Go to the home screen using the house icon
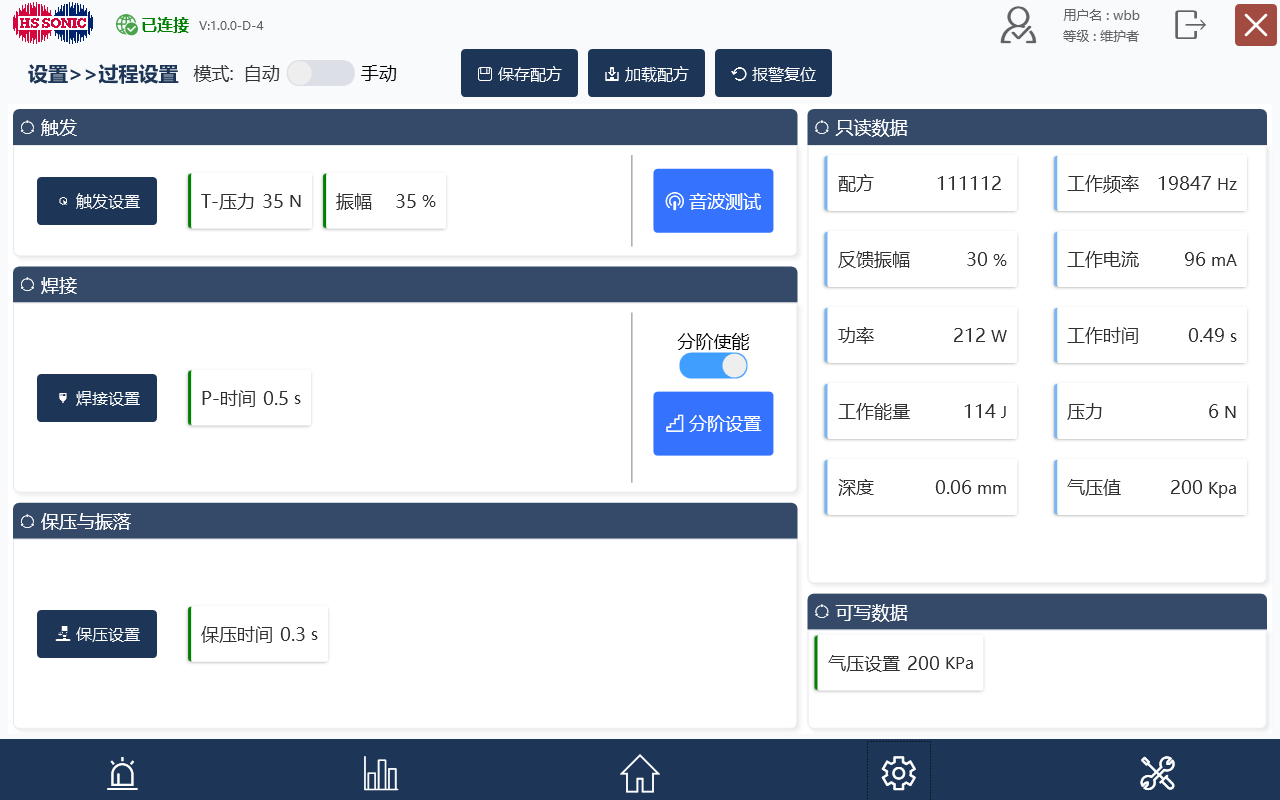This screenshot has height=800, width=1280. (x=639, y=772)
